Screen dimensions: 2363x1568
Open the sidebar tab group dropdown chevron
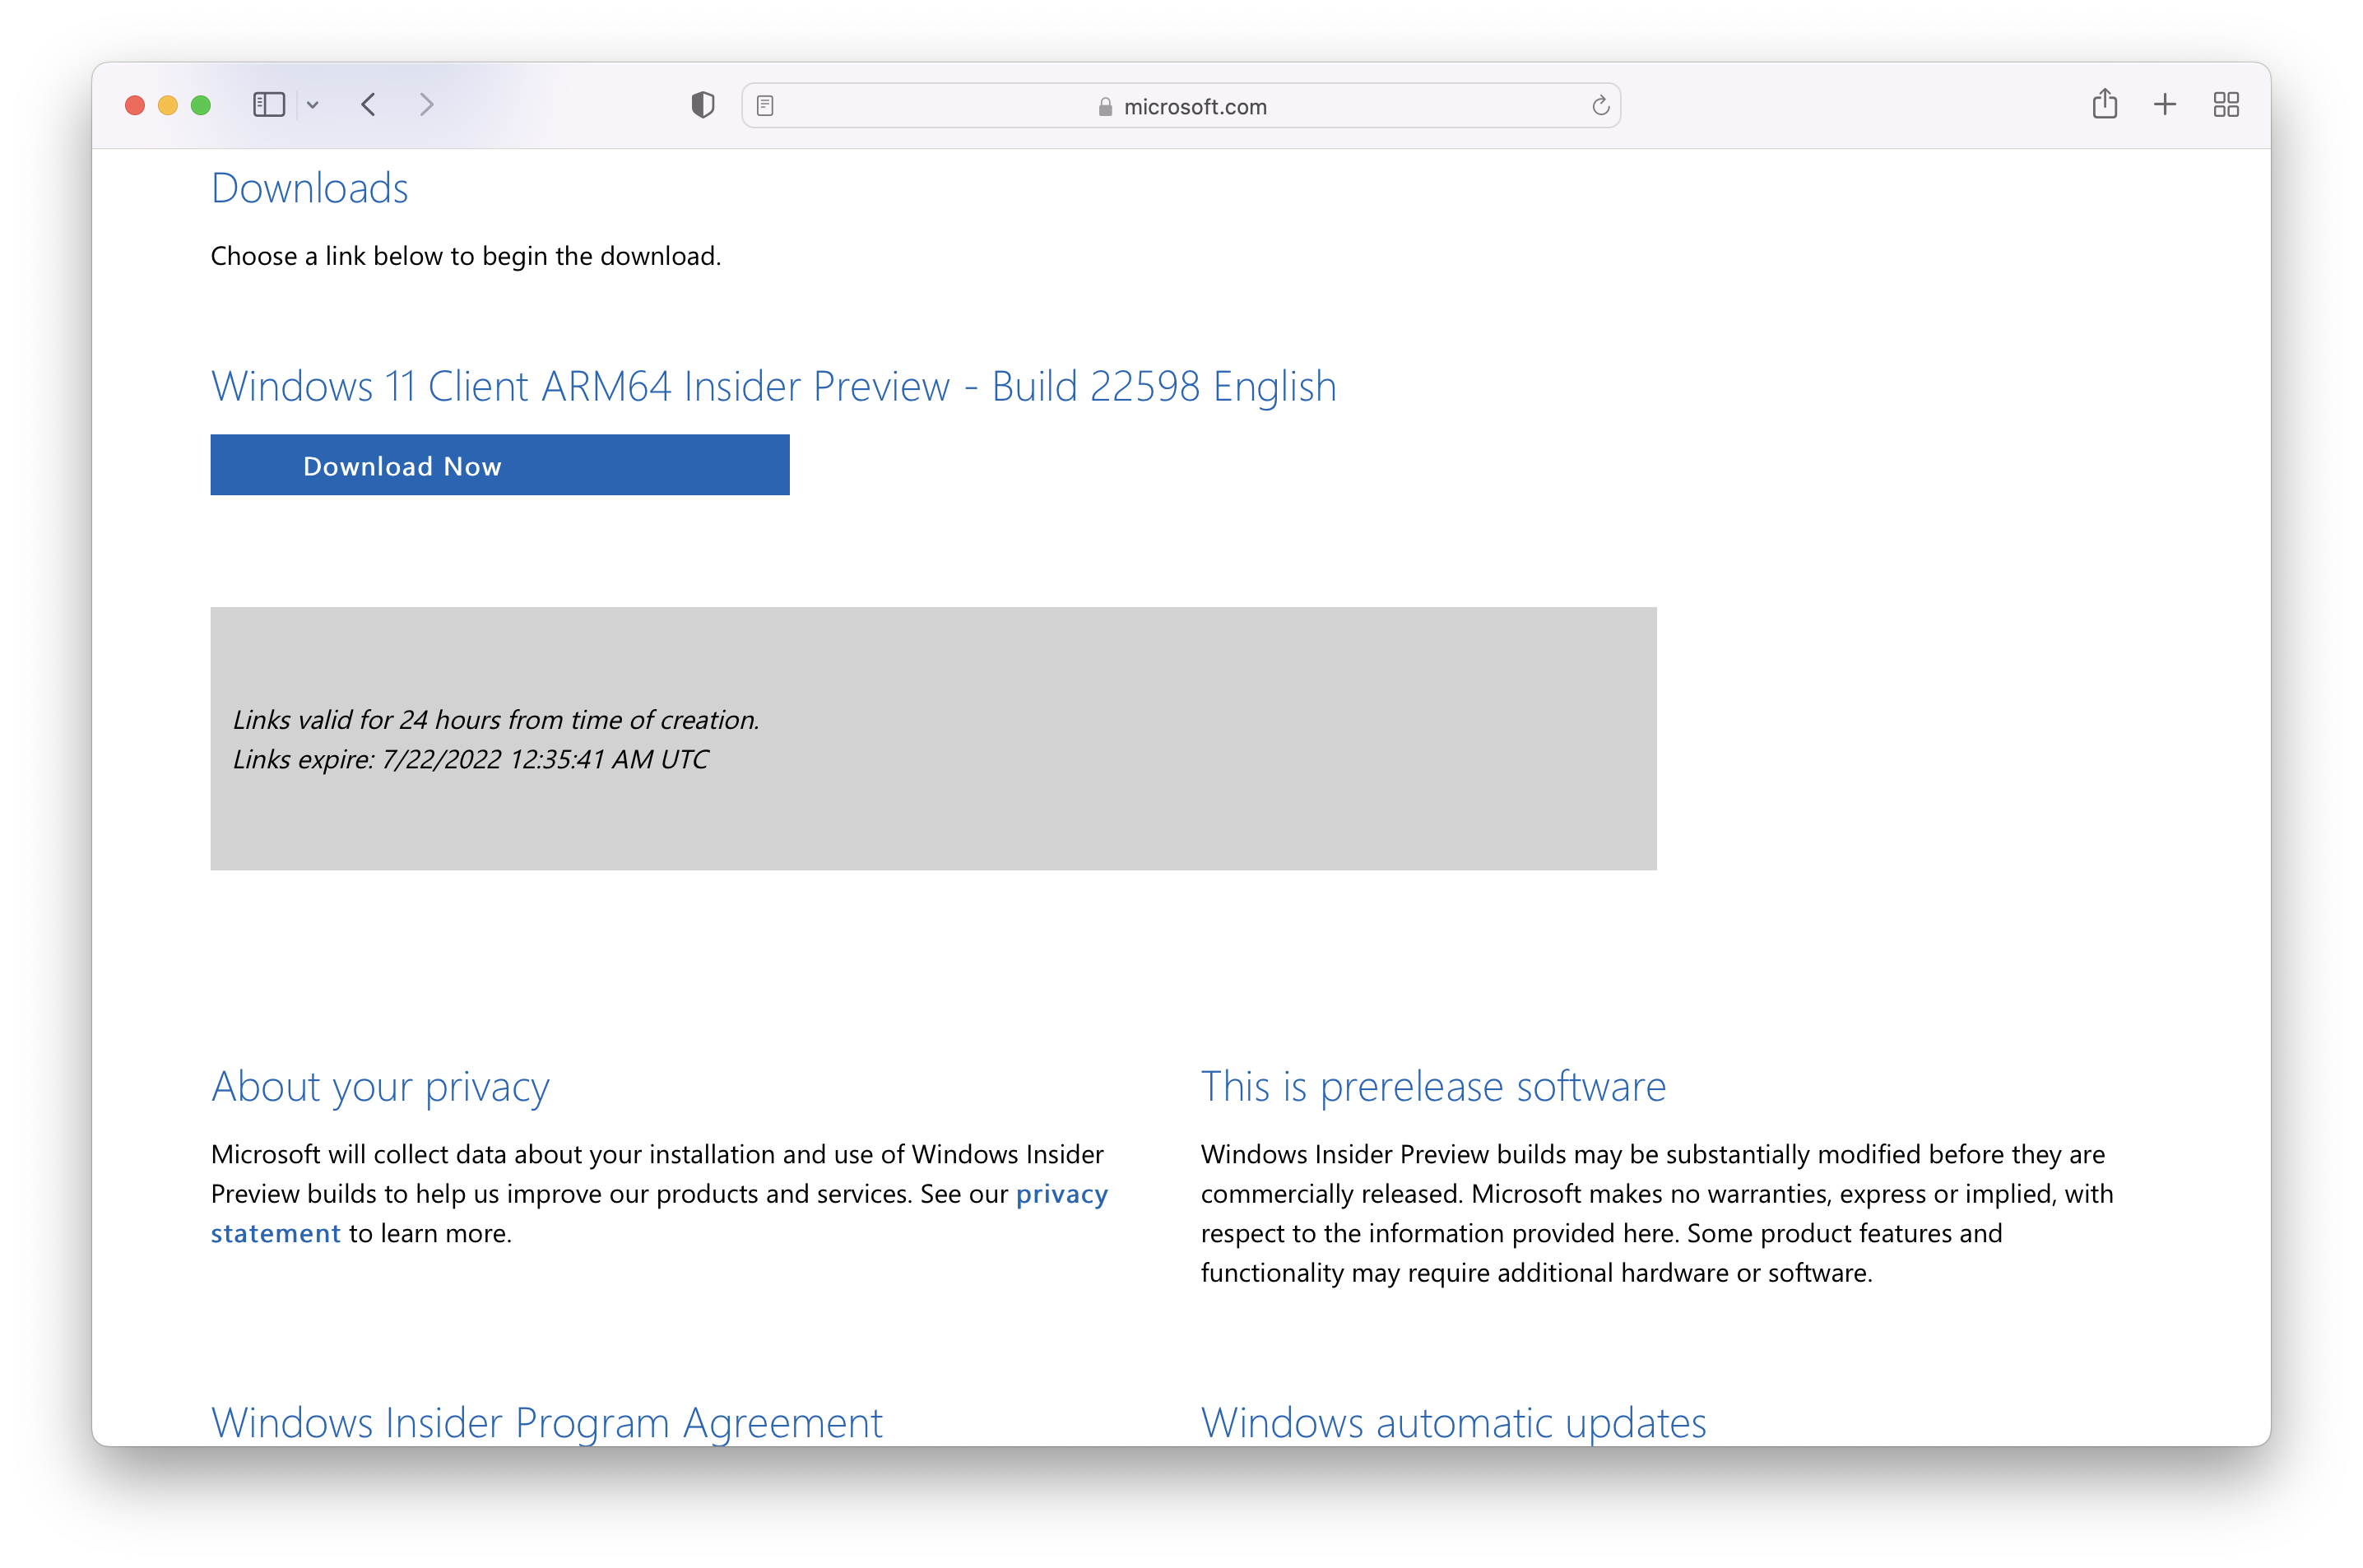[x=313, y=105]
